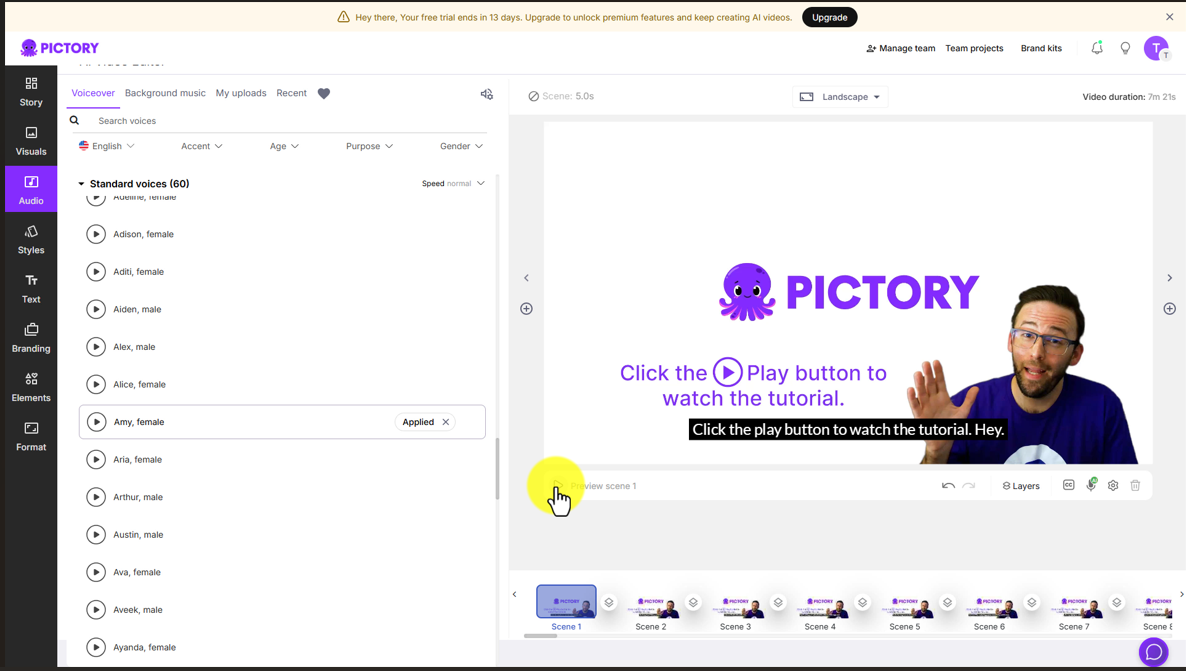Click the Search voices field

point(280,121)
